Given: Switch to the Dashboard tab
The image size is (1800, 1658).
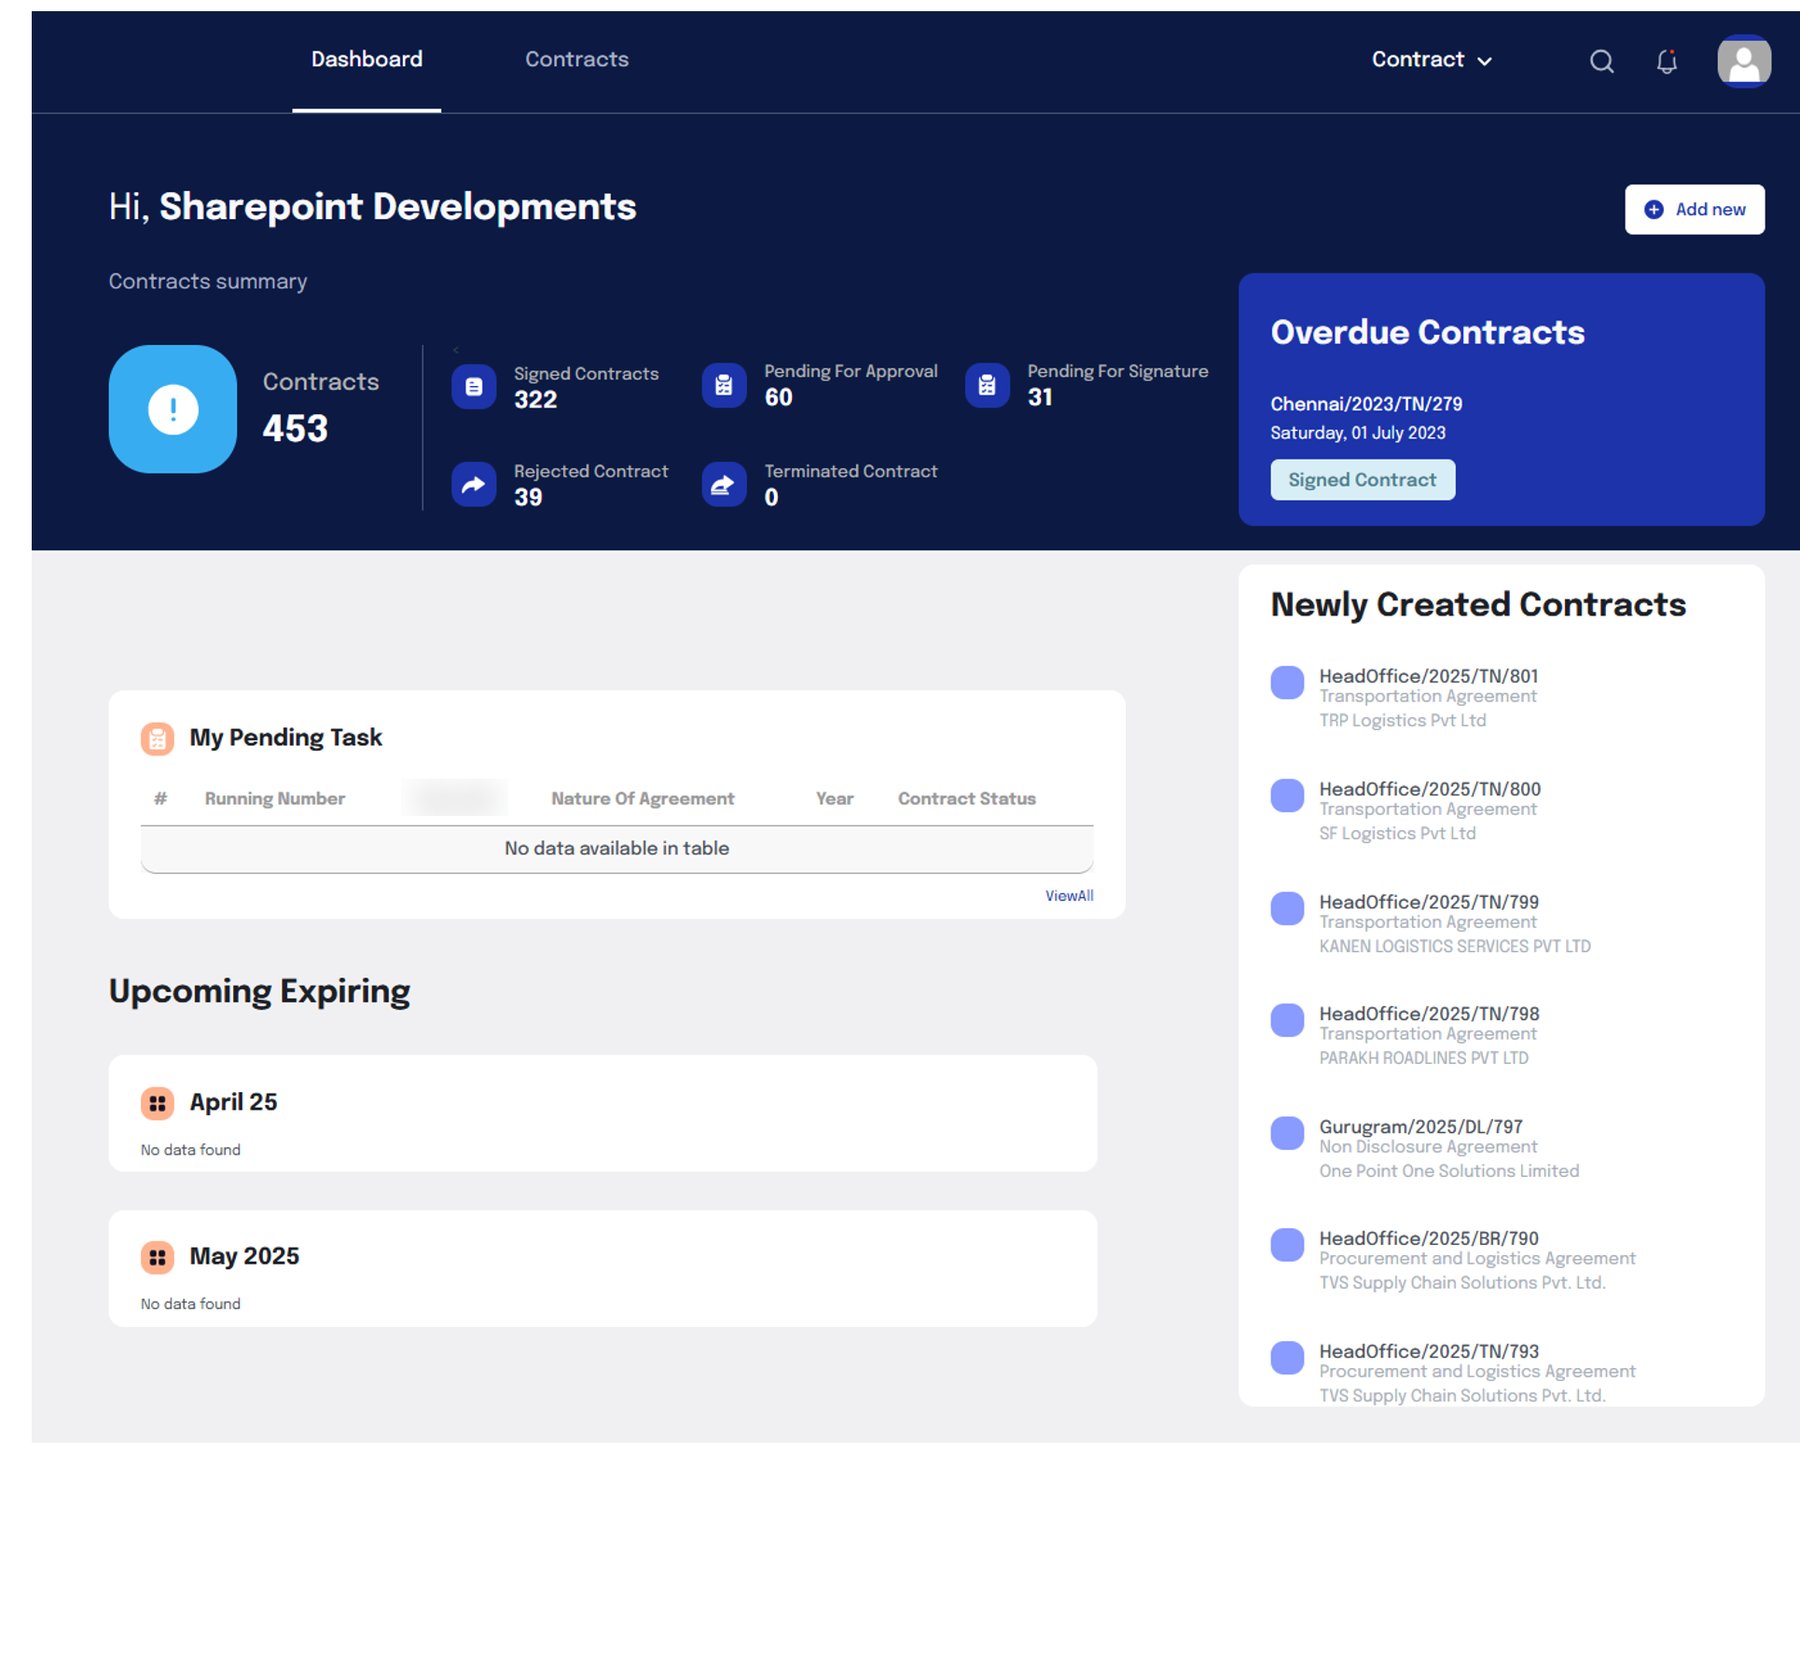Looking at the screenshot, I should pyautogui.click(x=367, y=60).
